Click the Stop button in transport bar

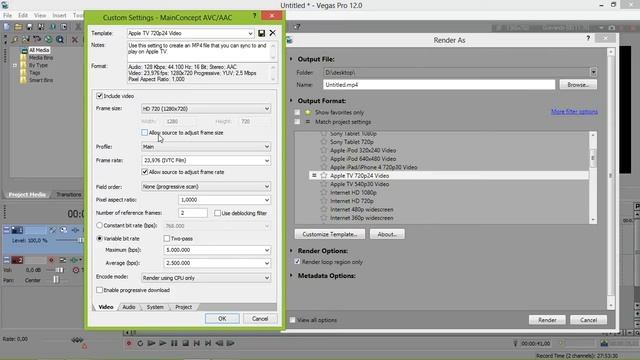click(186, 343)
